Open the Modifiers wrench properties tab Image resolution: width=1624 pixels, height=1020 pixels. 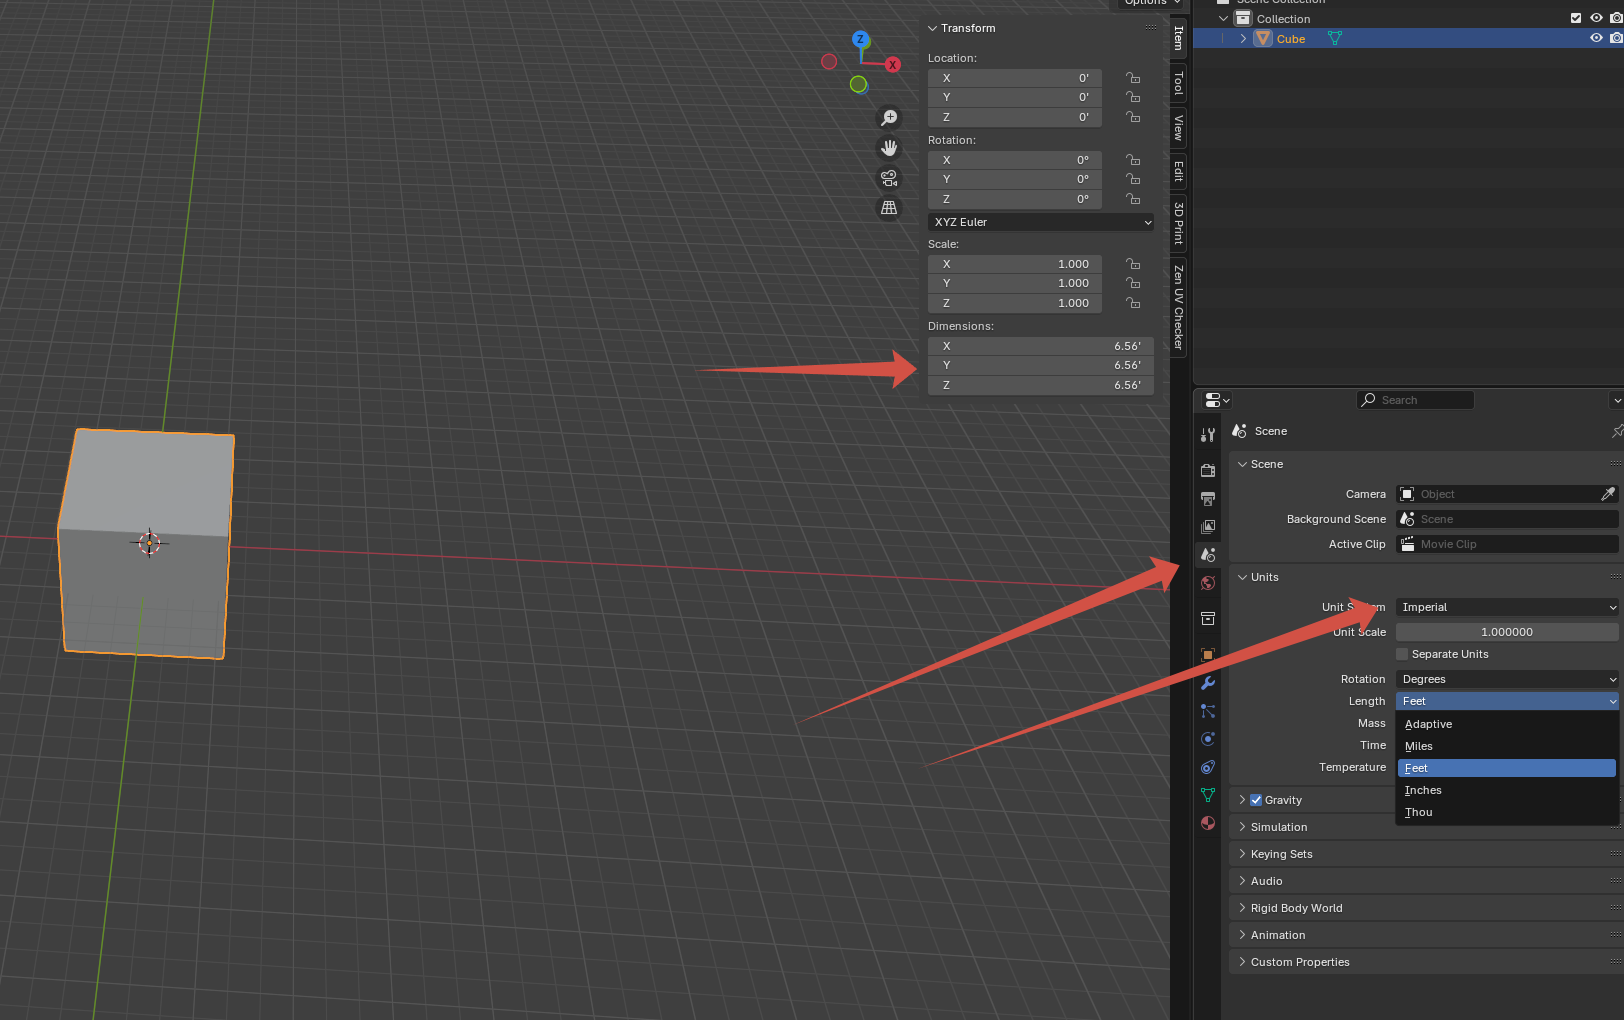(1208, 683)
